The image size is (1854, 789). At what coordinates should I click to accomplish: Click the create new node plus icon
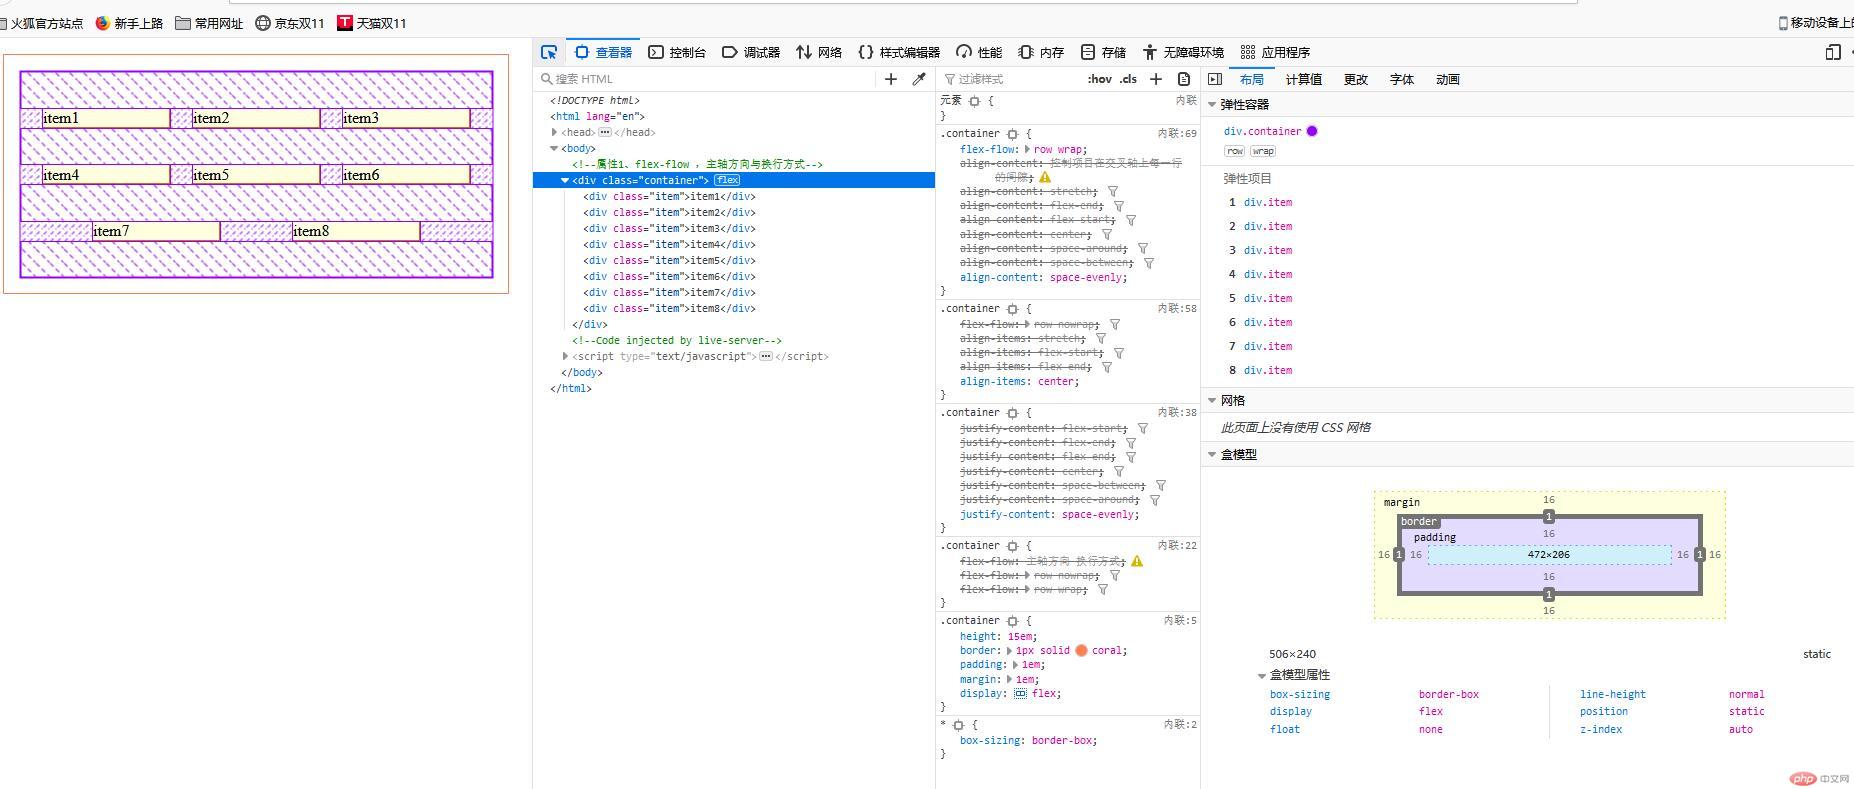[x=891, y=79]
